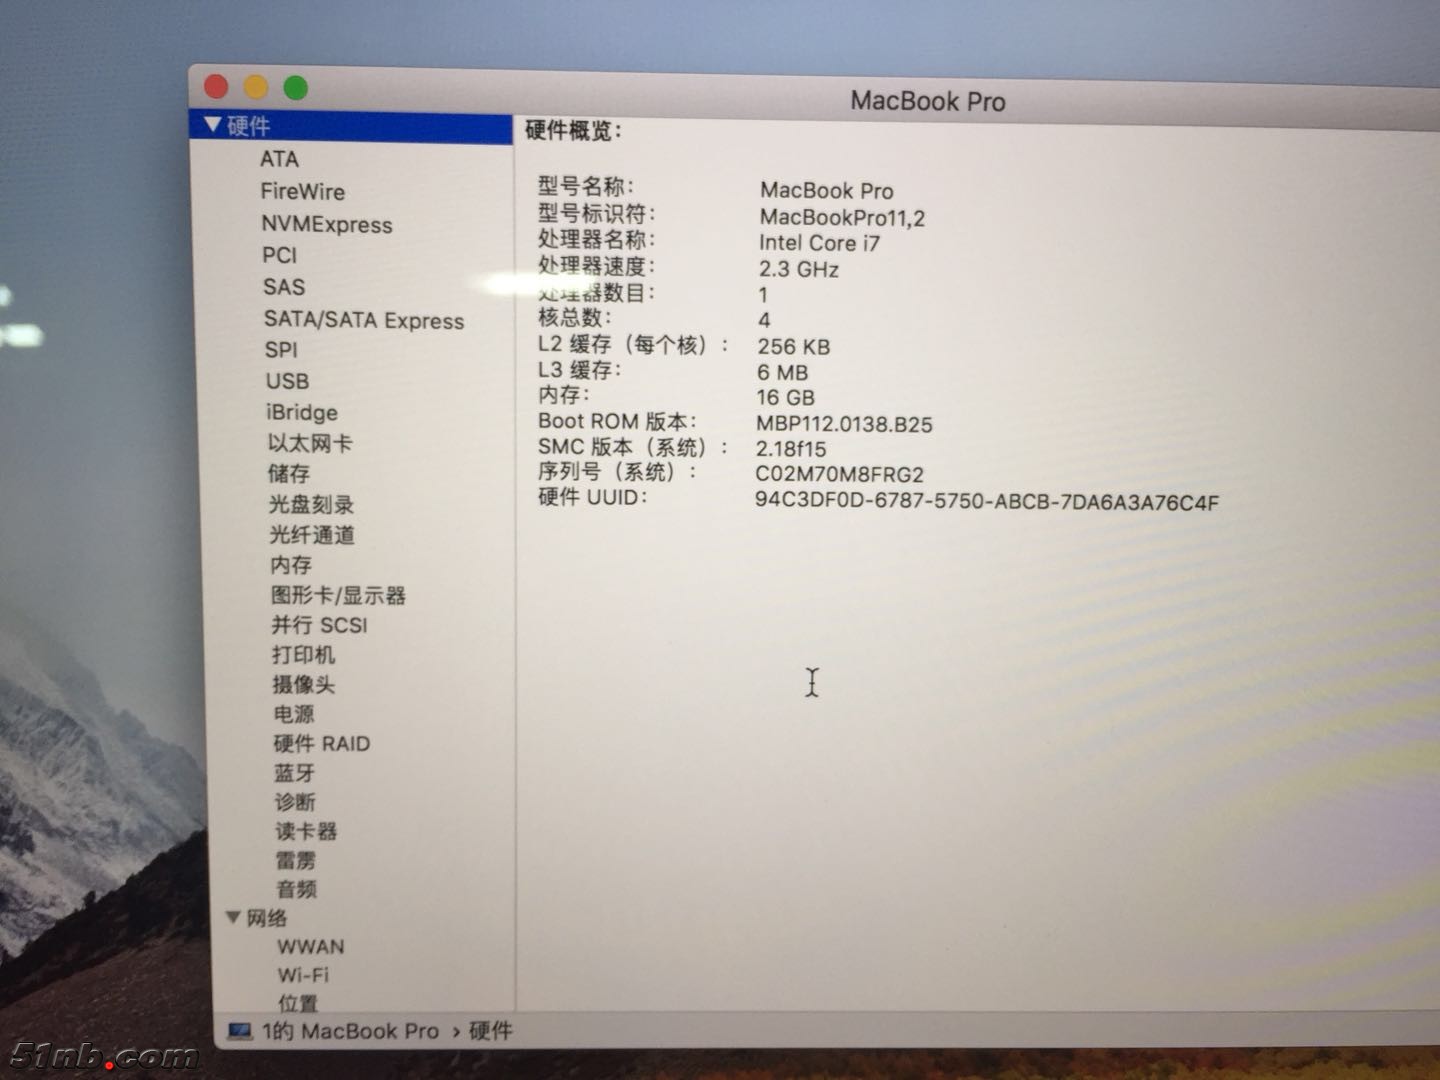Open 光盘刻录 disc burning entry
Screen dimensions: 1440x1080
311,504
